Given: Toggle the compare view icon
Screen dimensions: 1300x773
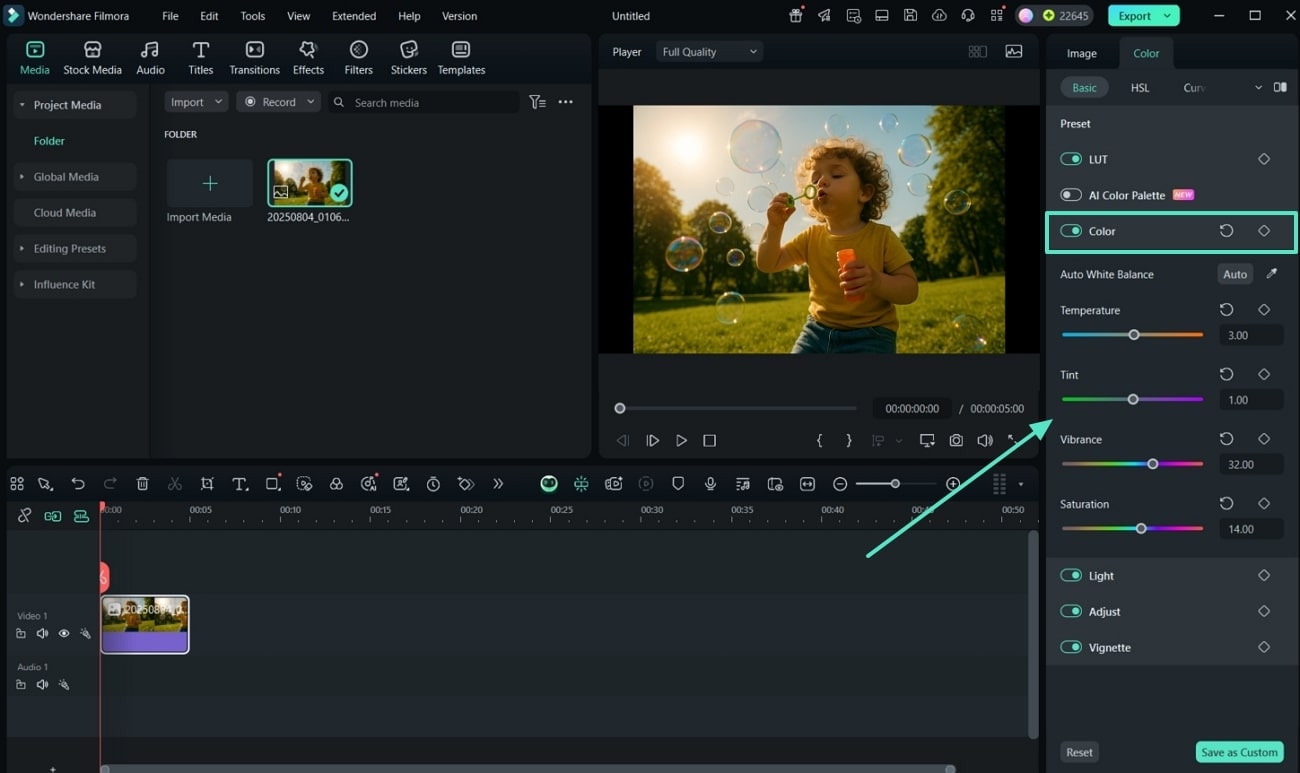Looking at the screenshot, I should [1280, 88].
